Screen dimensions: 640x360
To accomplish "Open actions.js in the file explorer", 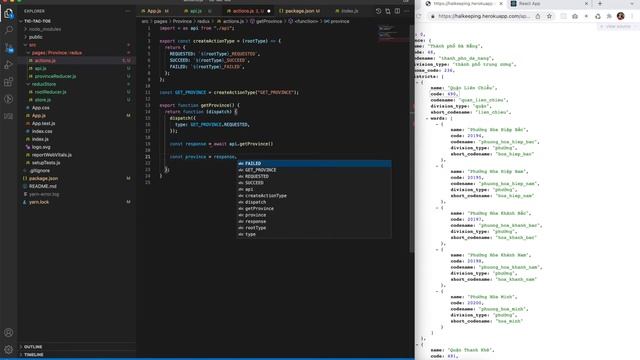I will (45, 60).
